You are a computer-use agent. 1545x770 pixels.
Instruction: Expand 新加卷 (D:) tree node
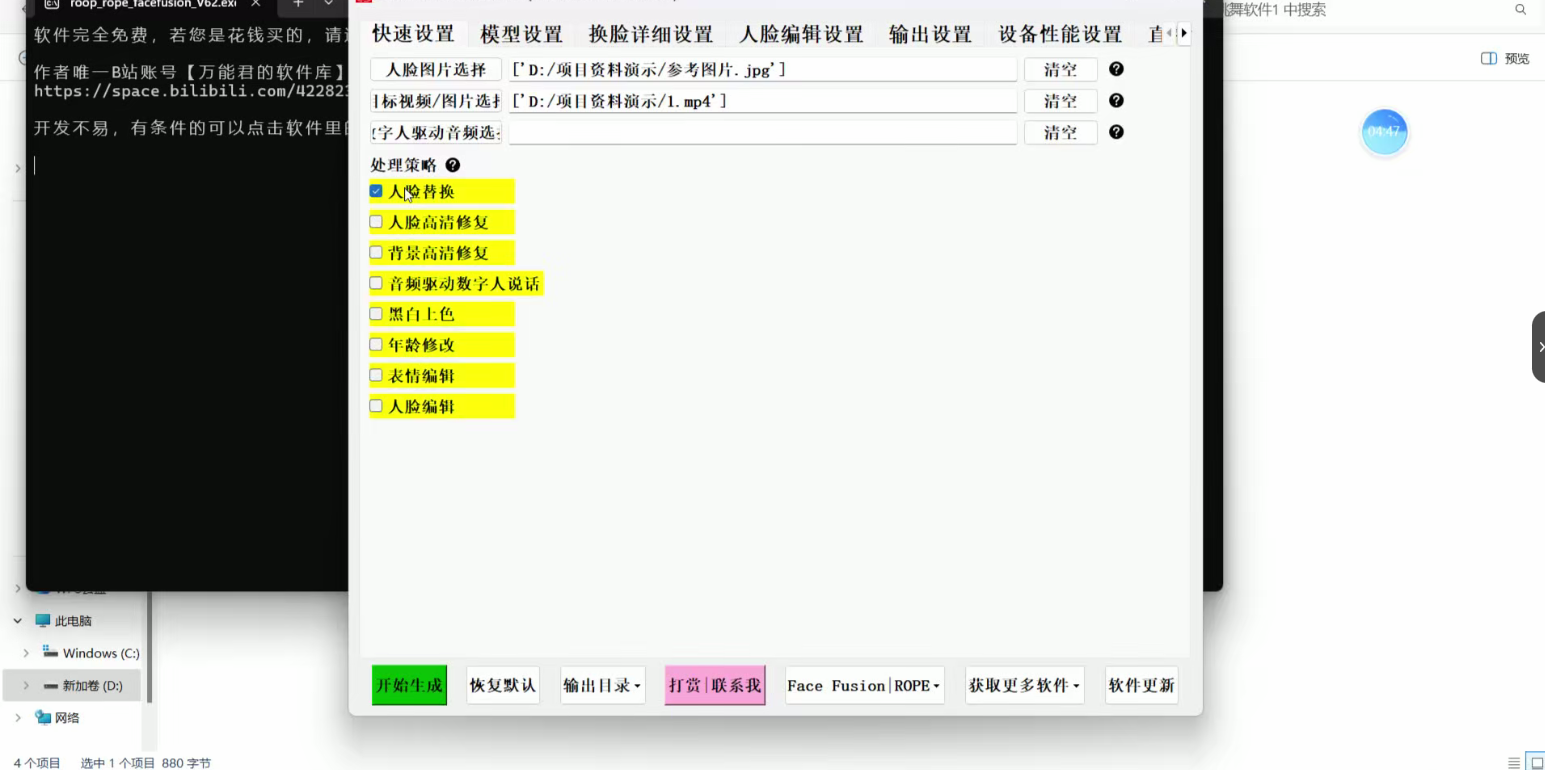26,686
